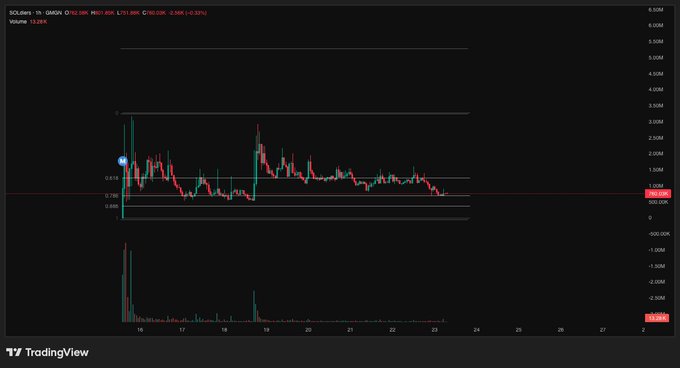Select the 0.886 Fibonacci level label
The image size is (680, 368).
coord(111,206)
